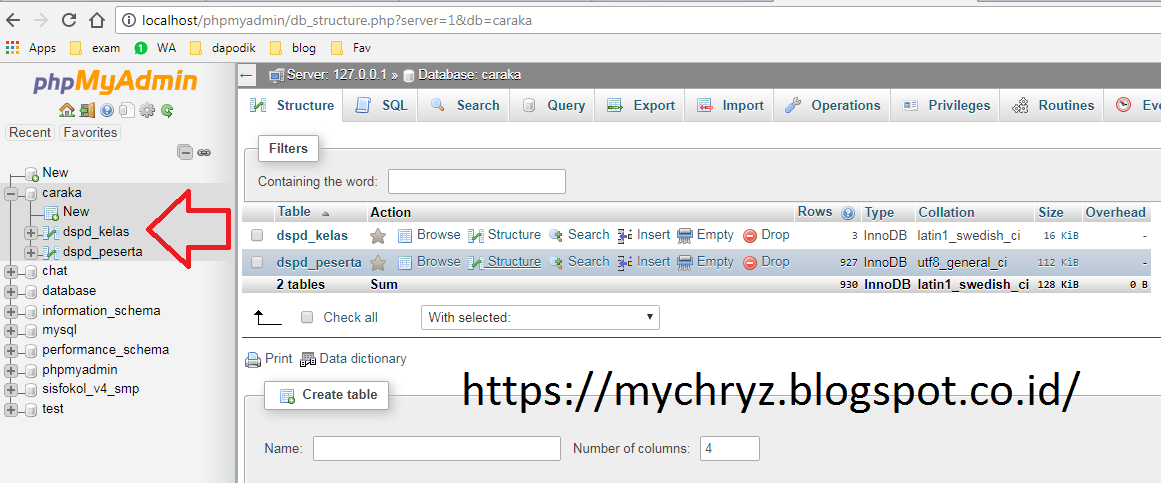Click the phpMyAdmin logo
This screenshot has width=1161, height=483.
pyautogui.click(x=115, y=82)
